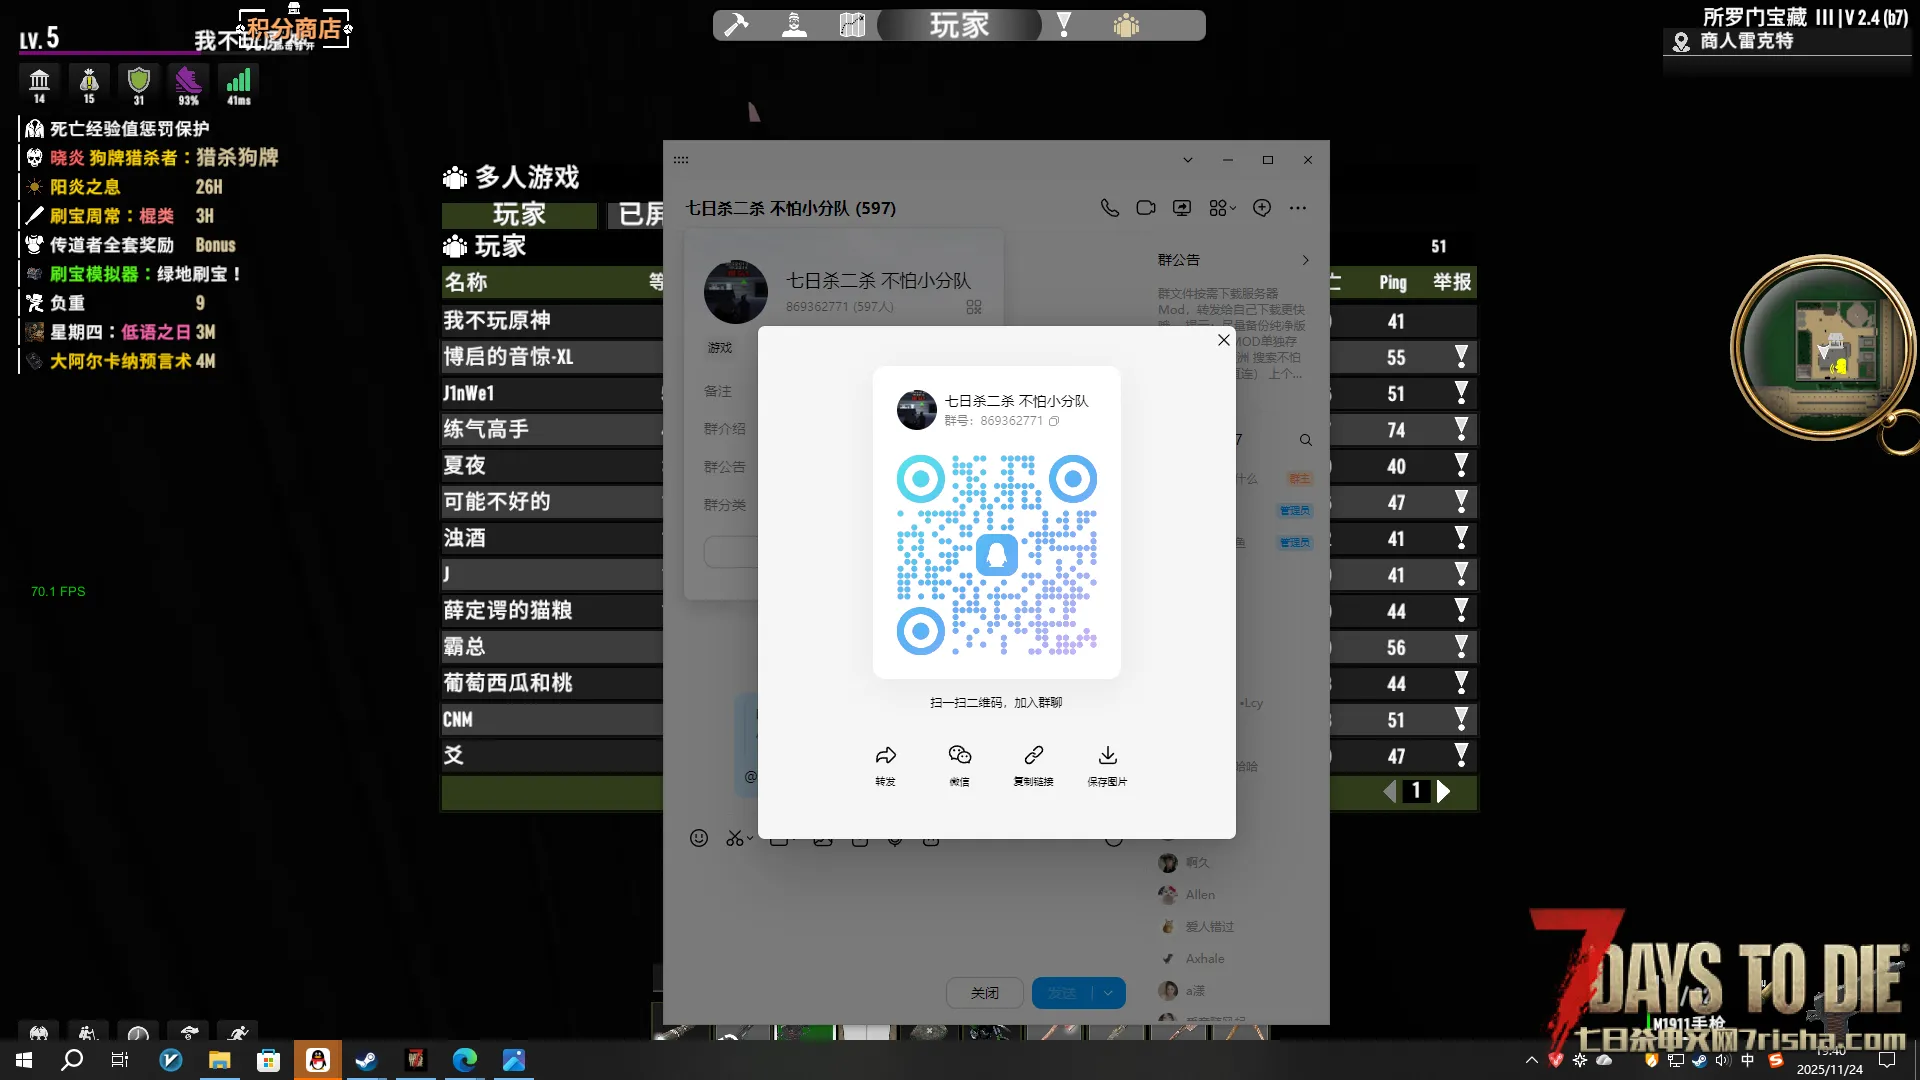Open the 积分商店 points shop

[x=294, y=28]
